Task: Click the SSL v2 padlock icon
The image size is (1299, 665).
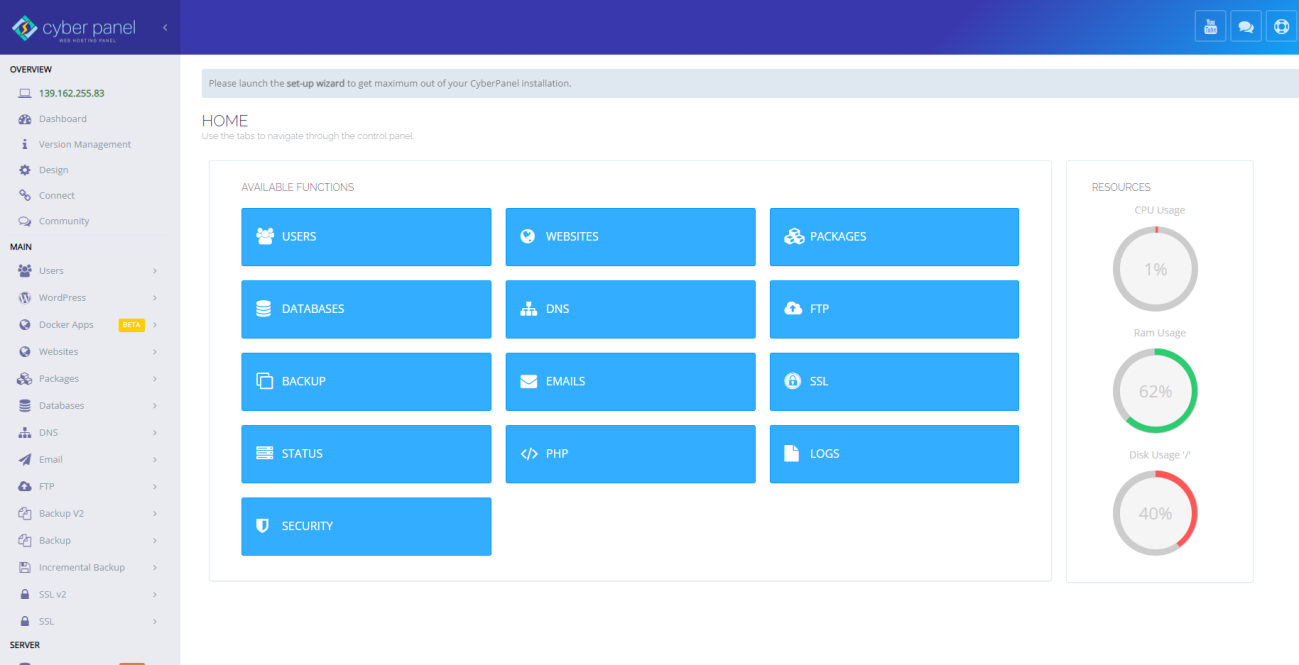Action: coord(25,595)
